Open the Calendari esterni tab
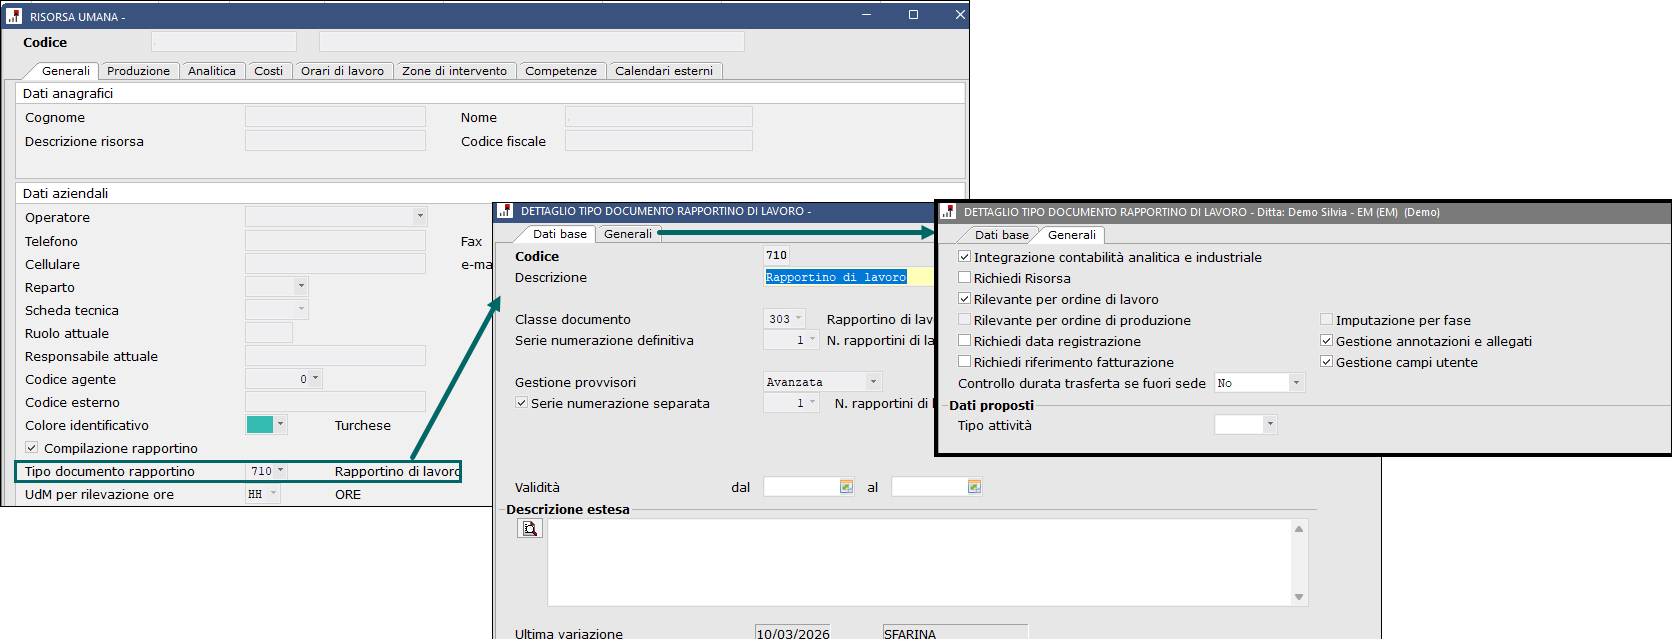The width and height of the screenshot is (1672, 639). pos(663,71)
